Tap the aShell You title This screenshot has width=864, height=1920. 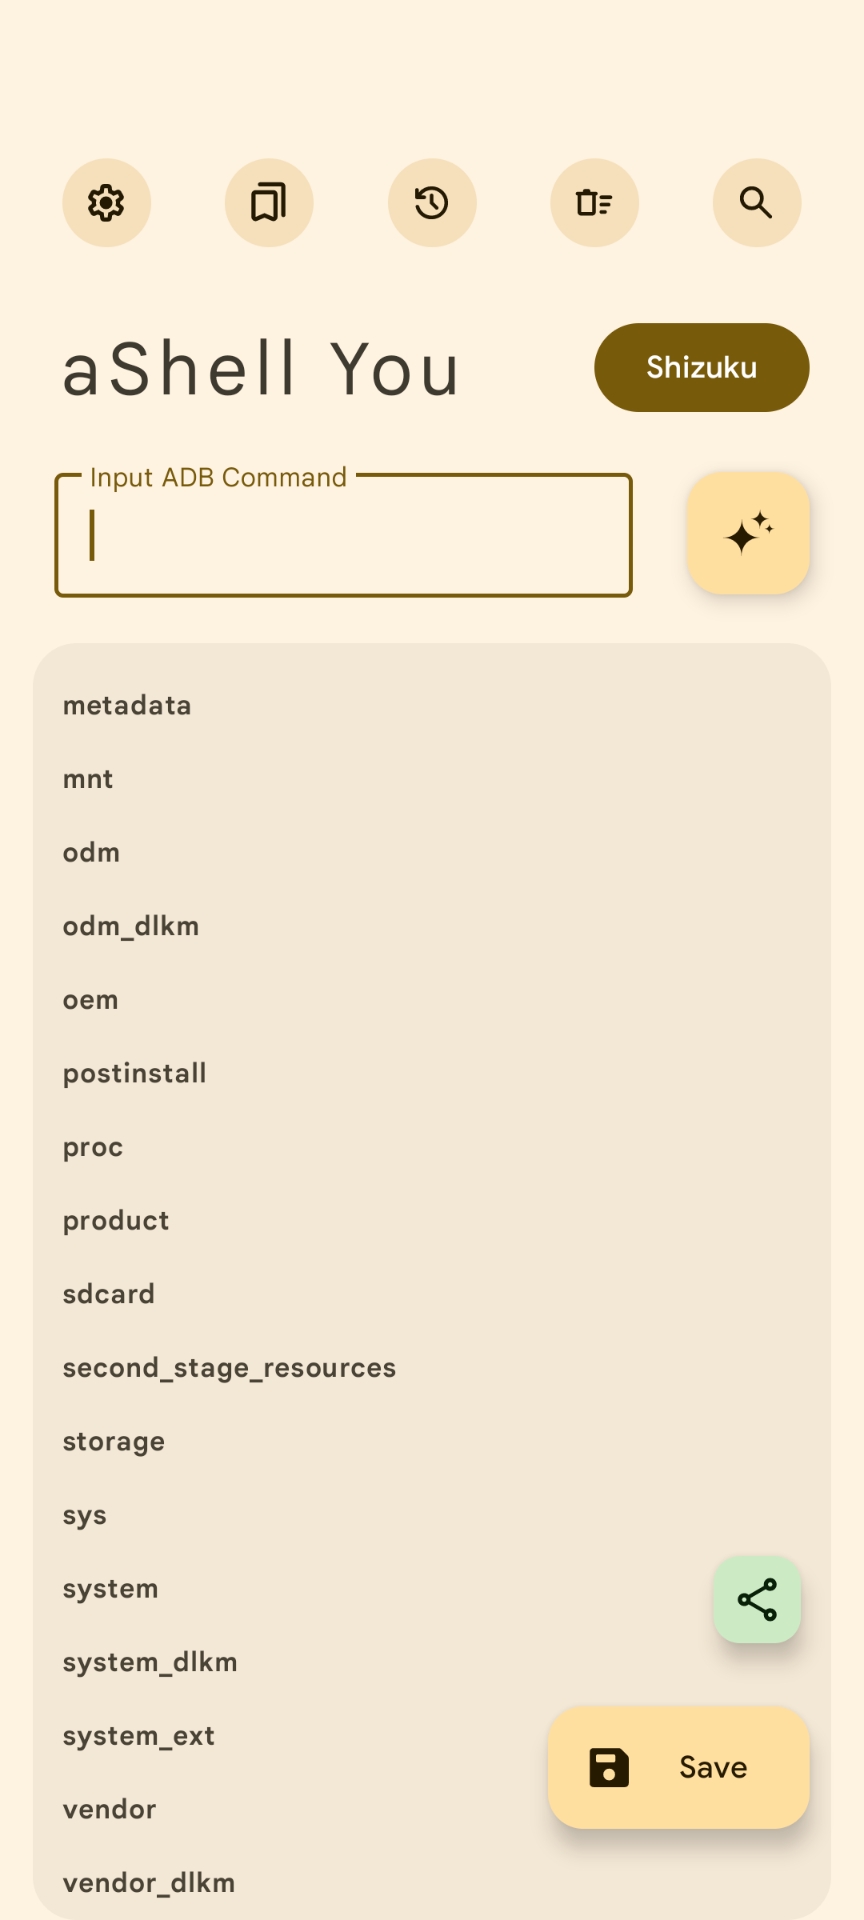pos(261,369)
